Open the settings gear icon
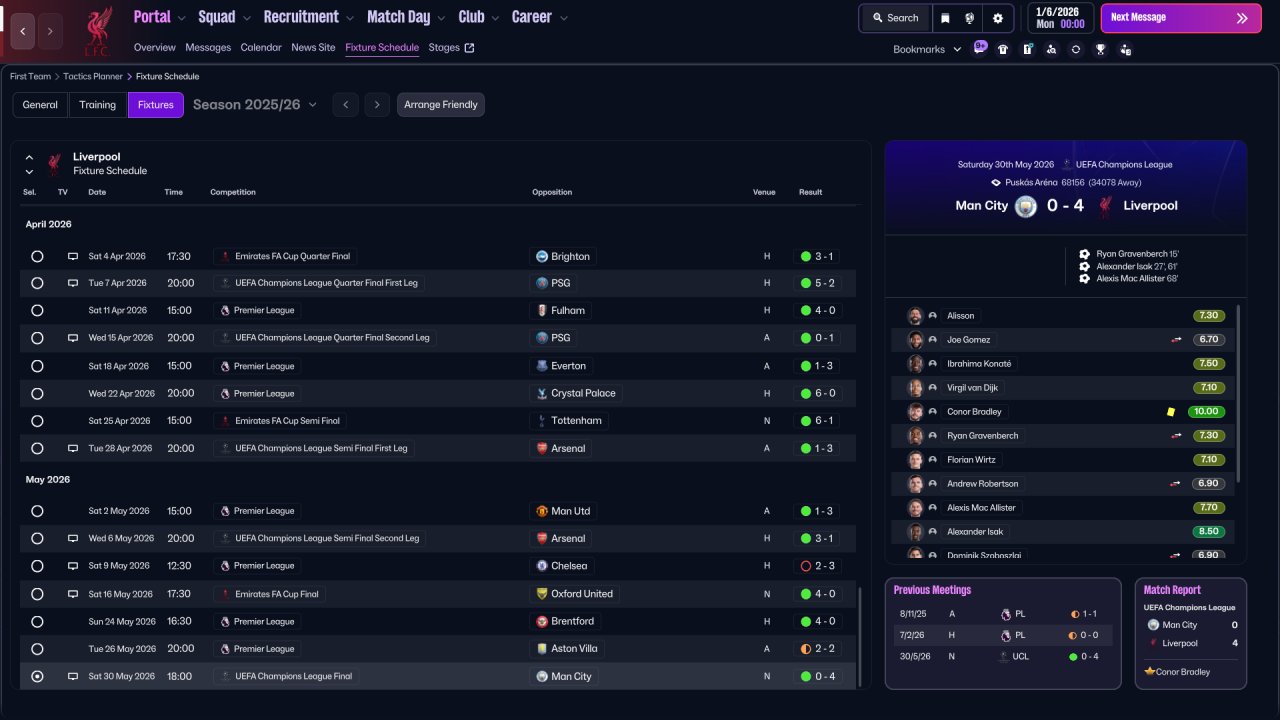 click(x=997, y=18)
